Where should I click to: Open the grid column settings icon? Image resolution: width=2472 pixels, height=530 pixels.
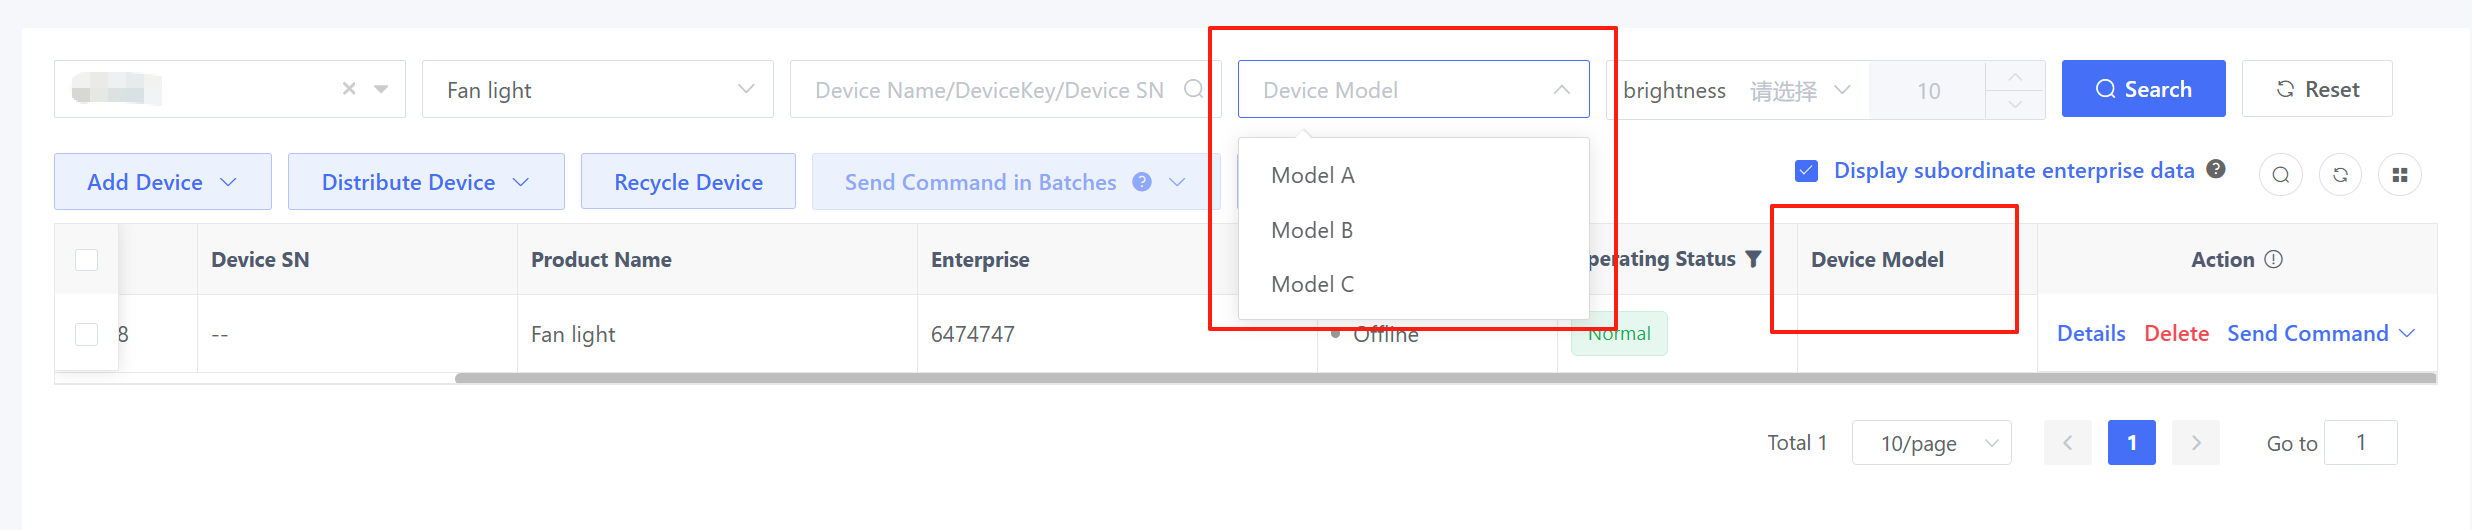click(x=2399, y=175)
